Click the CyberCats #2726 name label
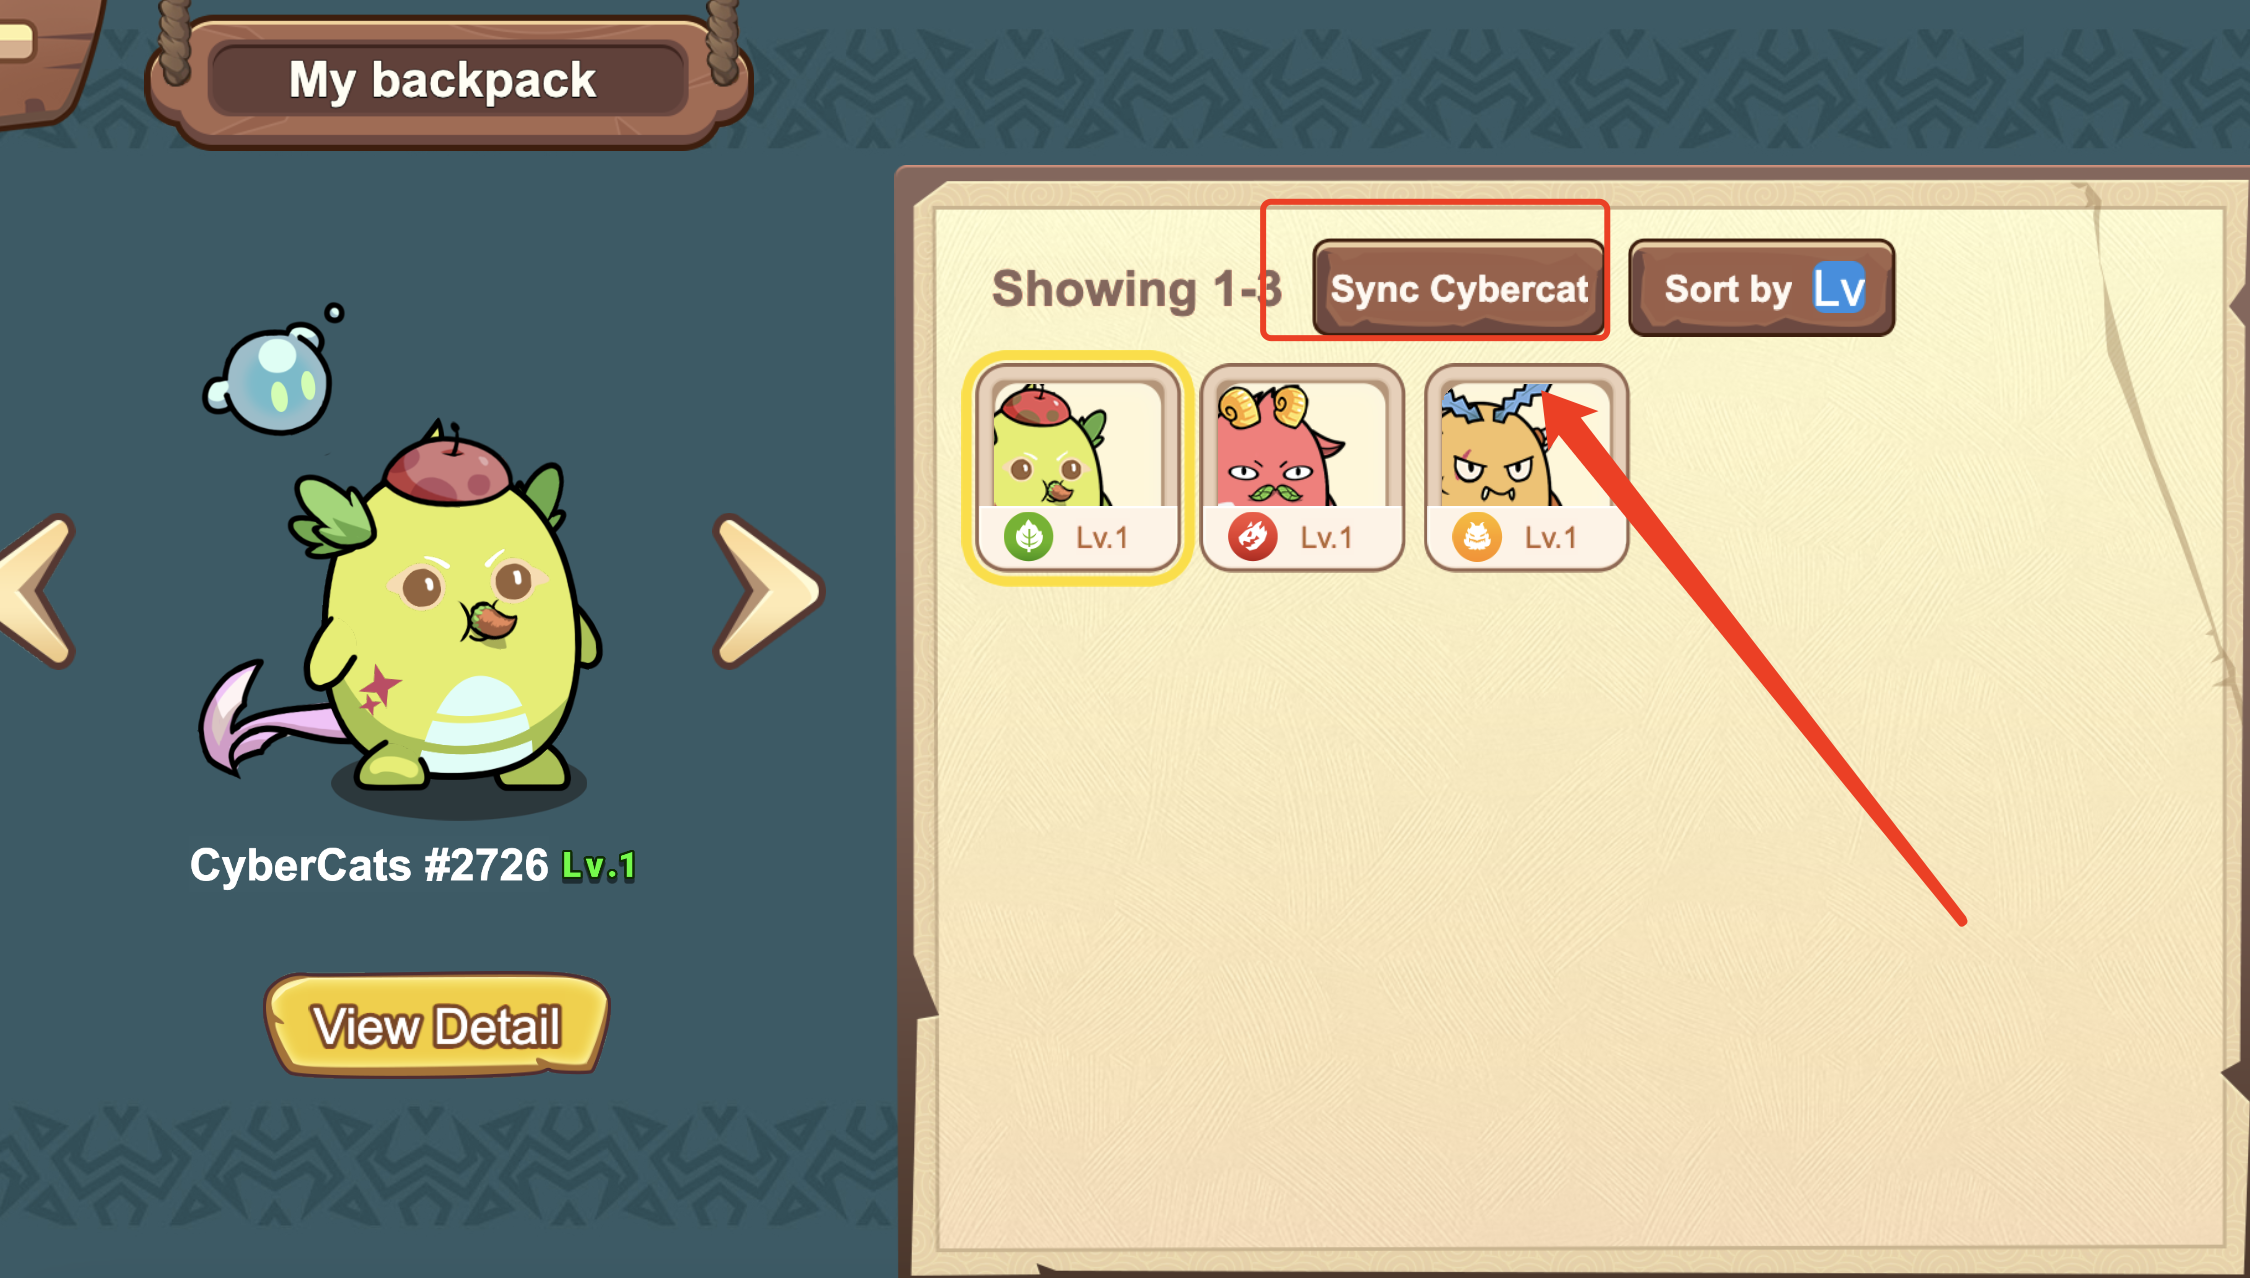The height and width of the screenshot is (1278, 2250). click(369, 865)
